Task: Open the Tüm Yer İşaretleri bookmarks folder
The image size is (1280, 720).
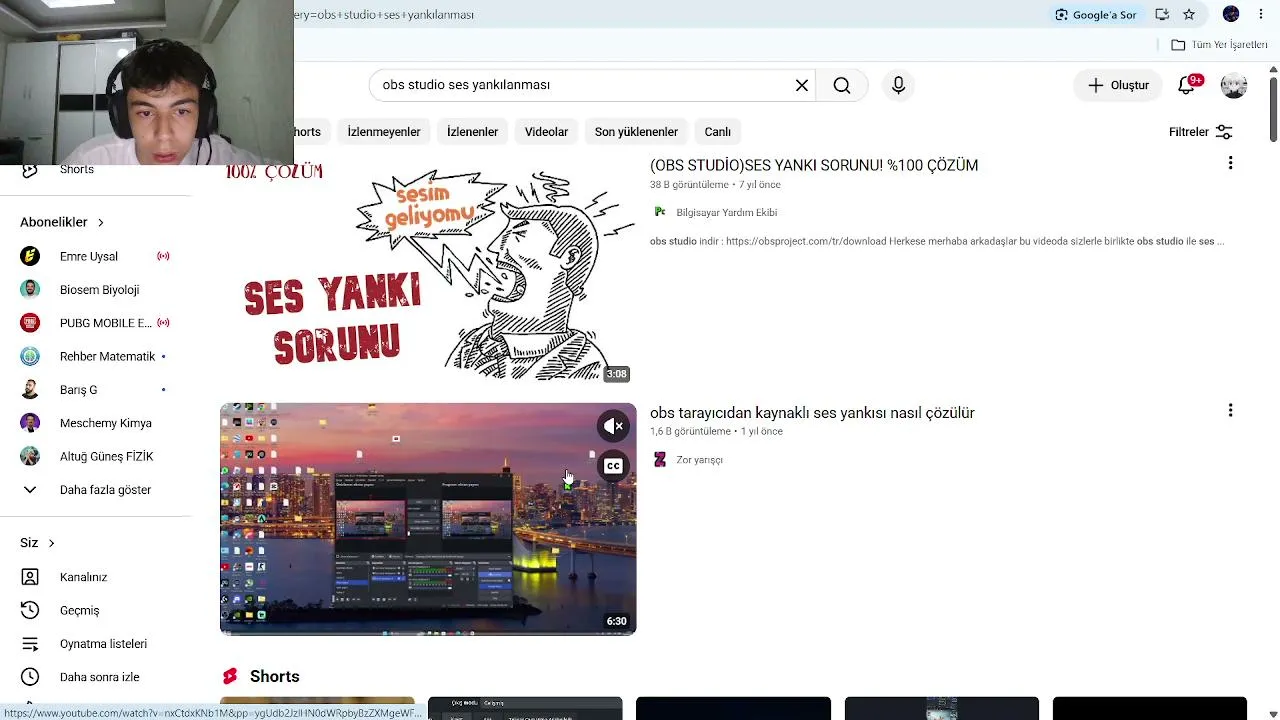Action: 1219,45
